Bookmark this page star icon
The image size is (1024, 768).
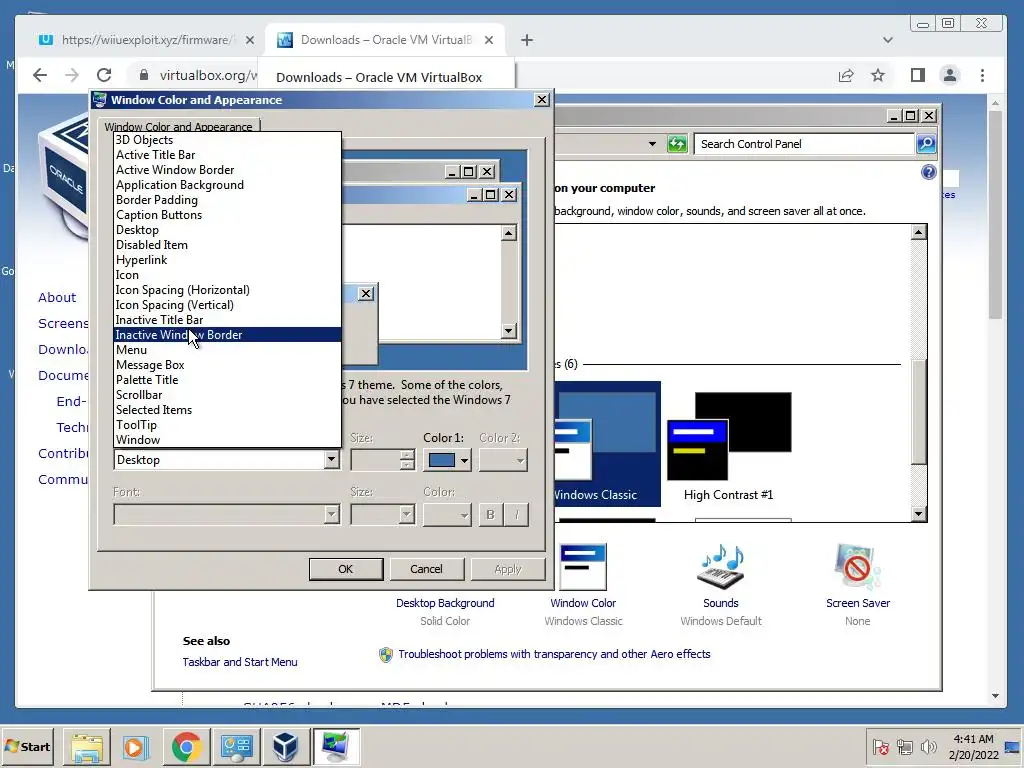pos(878,75)
